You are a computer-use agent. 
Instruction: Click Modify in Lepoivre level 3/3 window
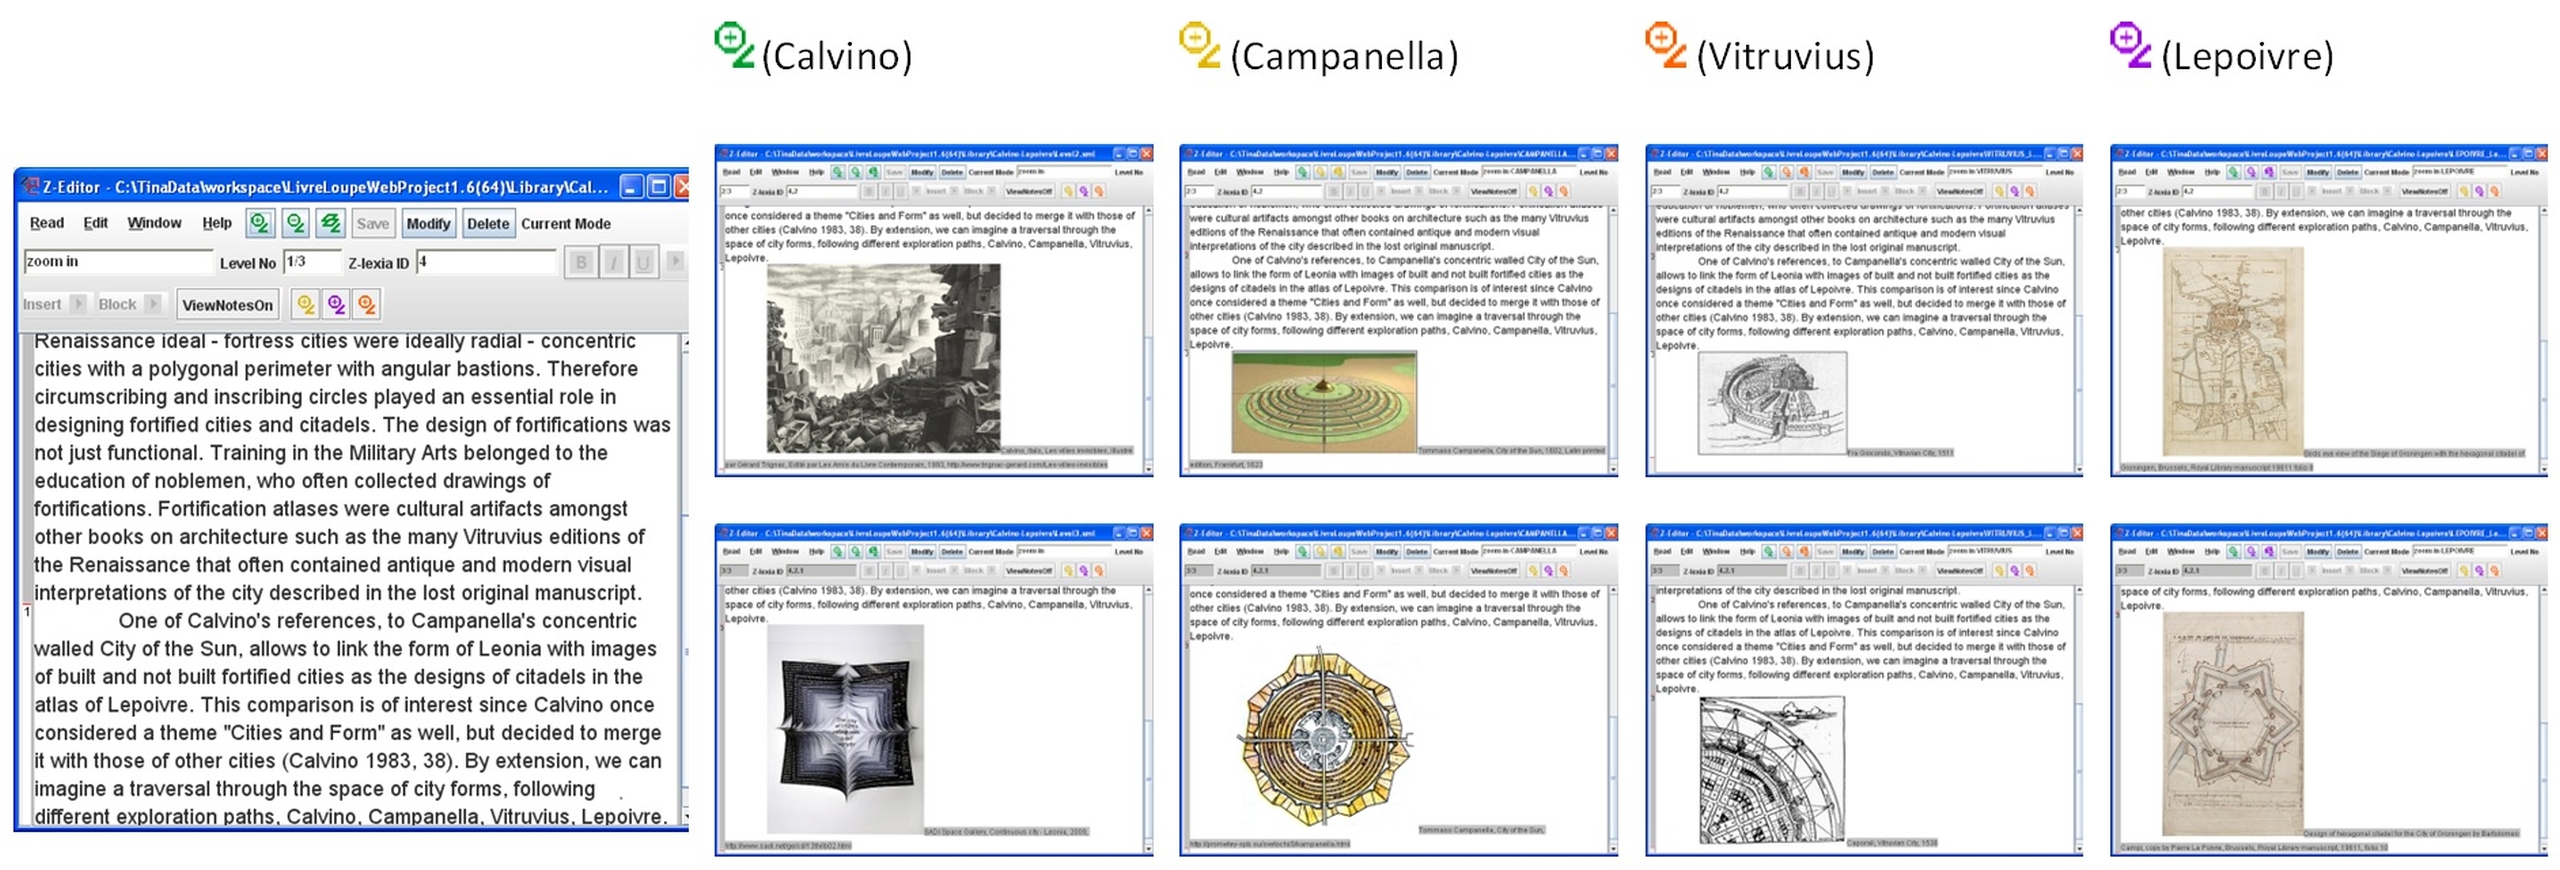tap(2317, 551)
